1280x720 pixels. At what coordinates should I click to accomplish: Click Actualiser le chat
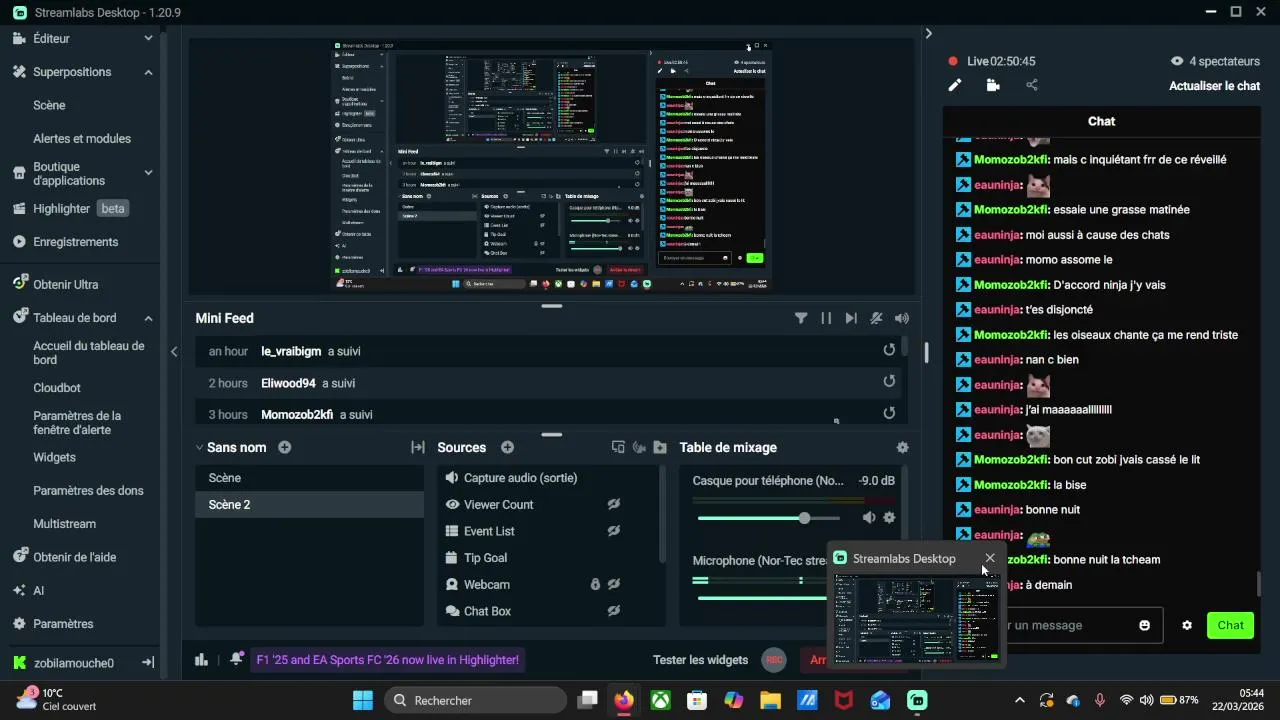(x=1214, y=86)
